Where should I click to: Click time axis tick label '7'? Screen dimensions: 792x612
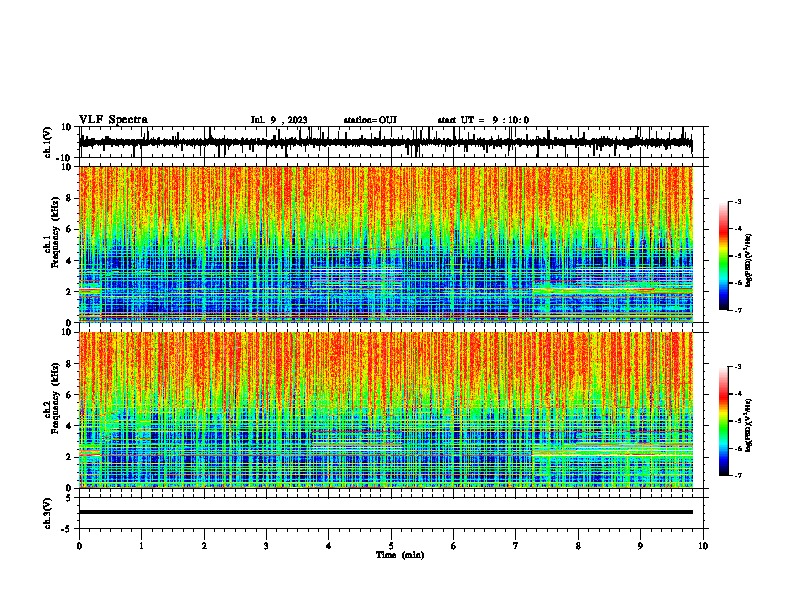click(x=516, y=546)
